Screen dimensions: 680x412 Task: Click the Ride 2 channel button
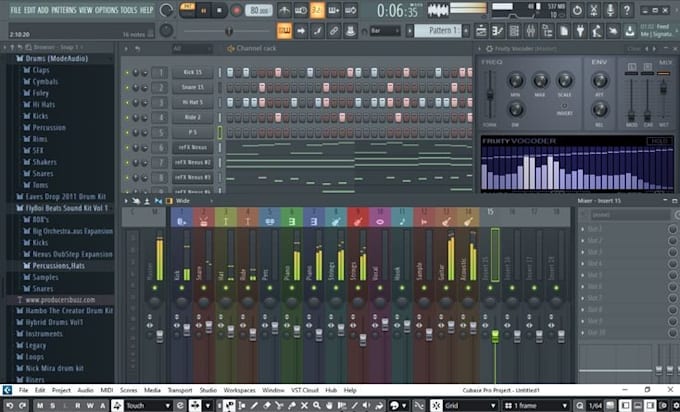193,117
